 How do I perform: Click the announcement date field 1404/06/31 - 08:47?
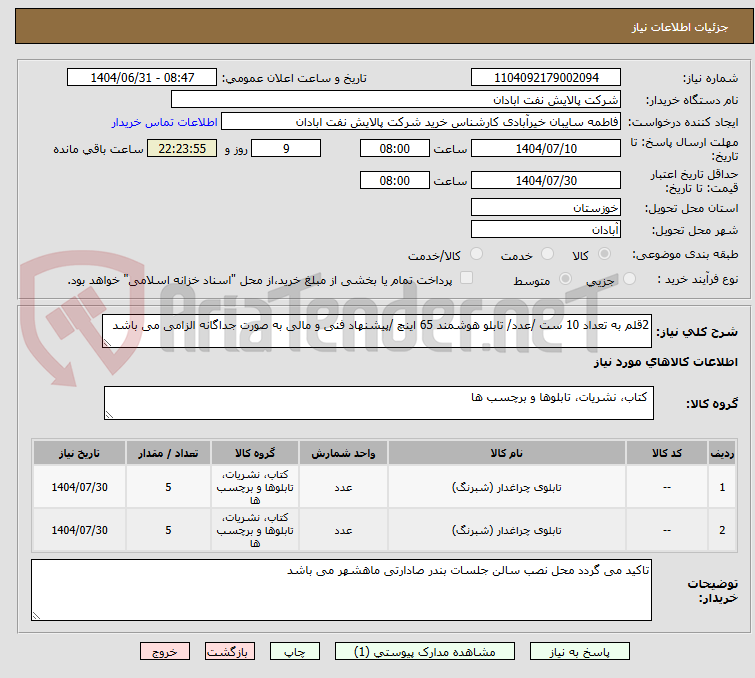point(142,77)
